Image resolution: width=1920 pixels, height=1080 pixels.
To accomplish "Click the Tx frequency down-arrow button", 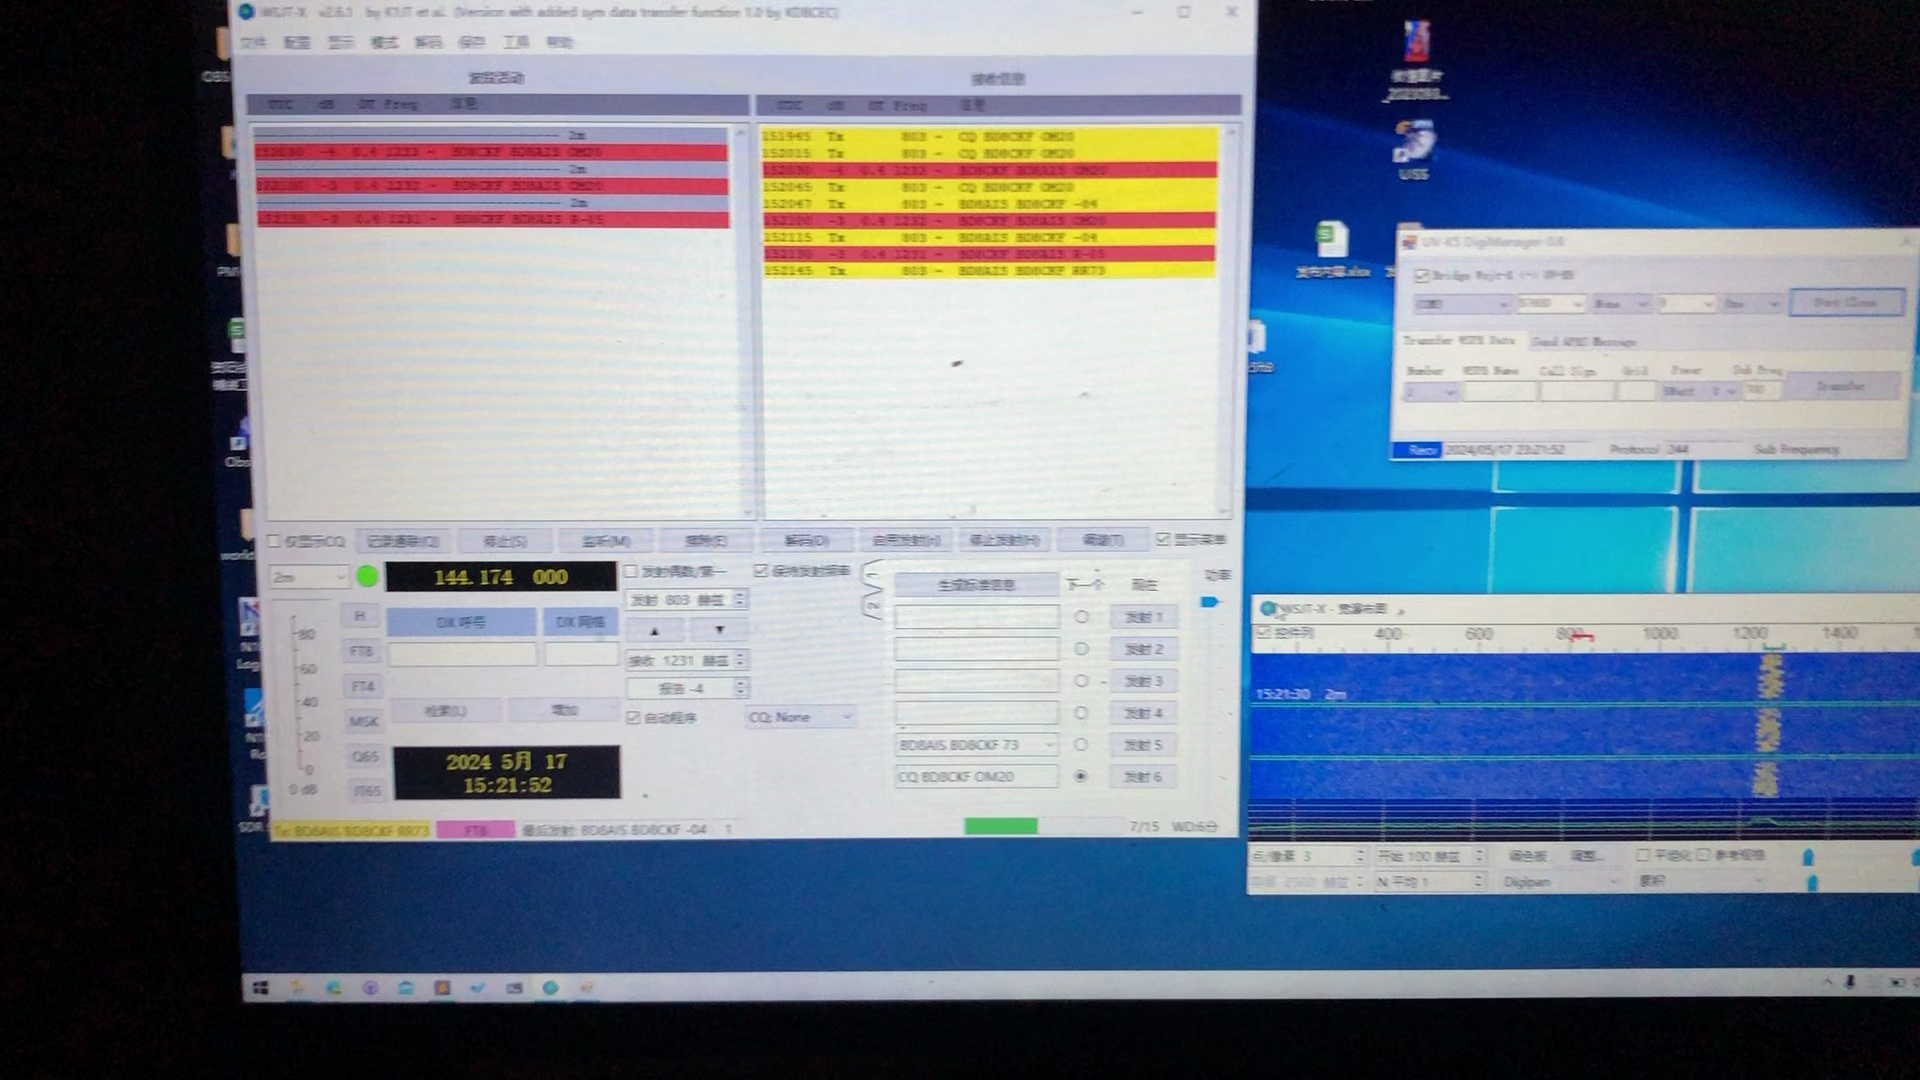I will tap(719, 630).
